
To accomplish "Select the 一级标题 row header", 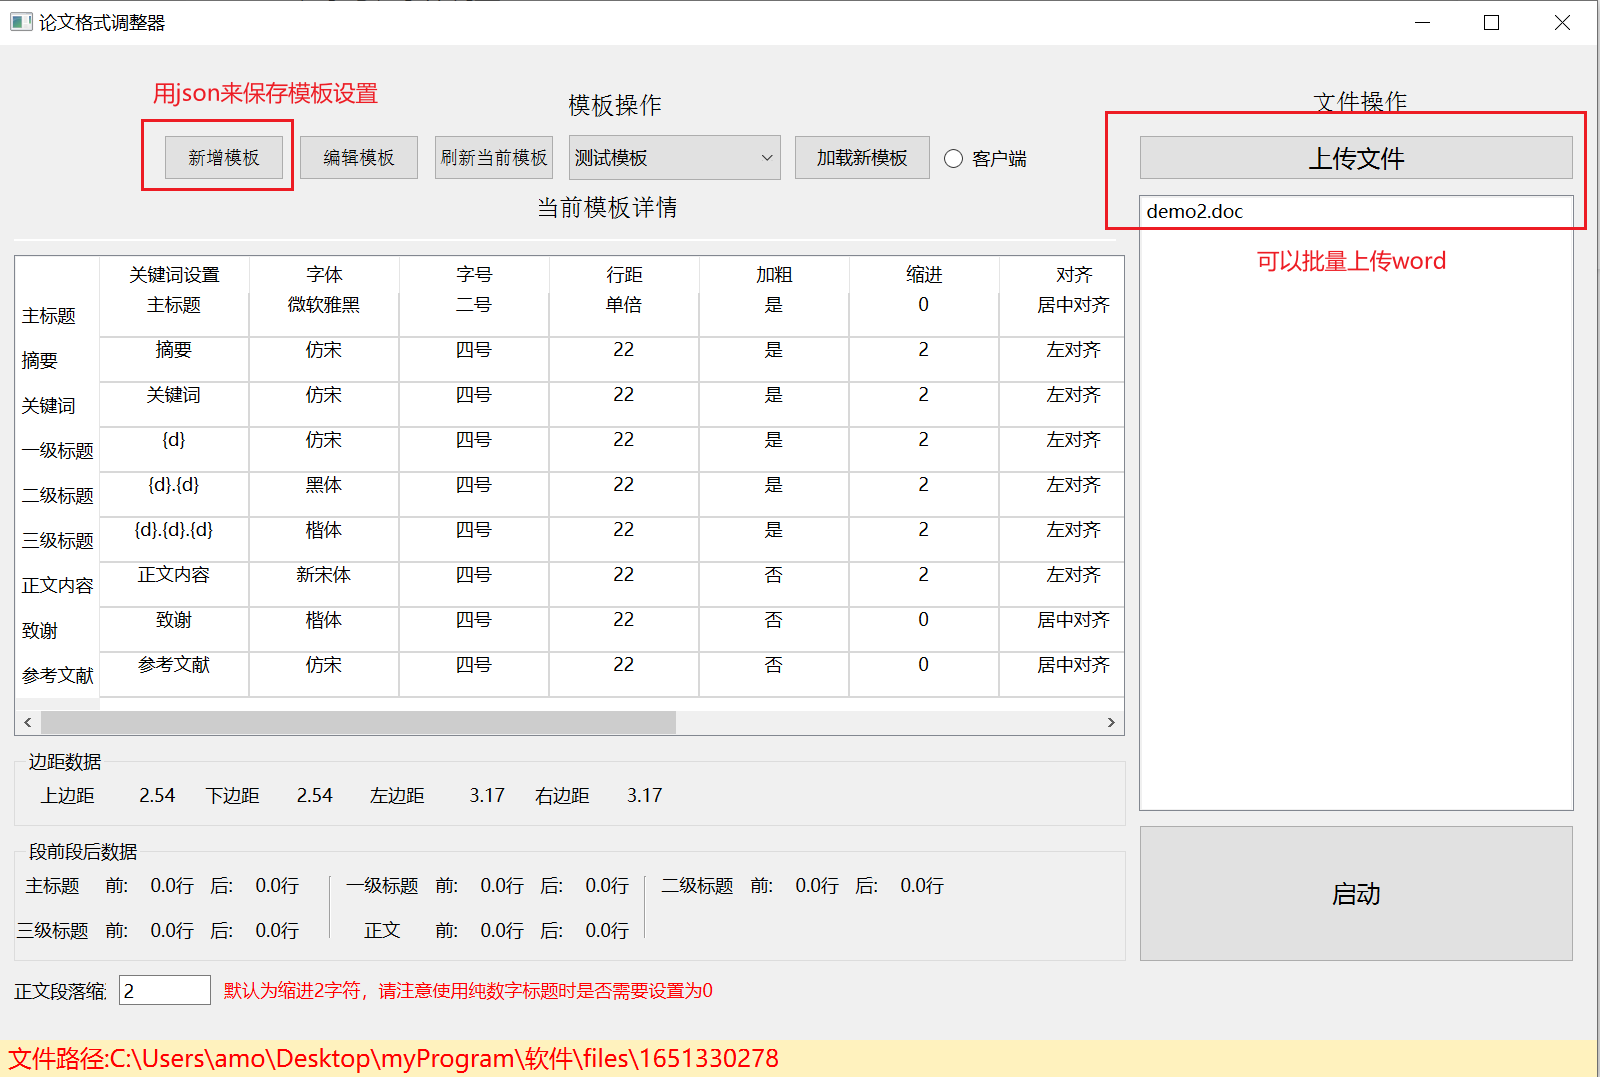I will [x=57, y=451].
